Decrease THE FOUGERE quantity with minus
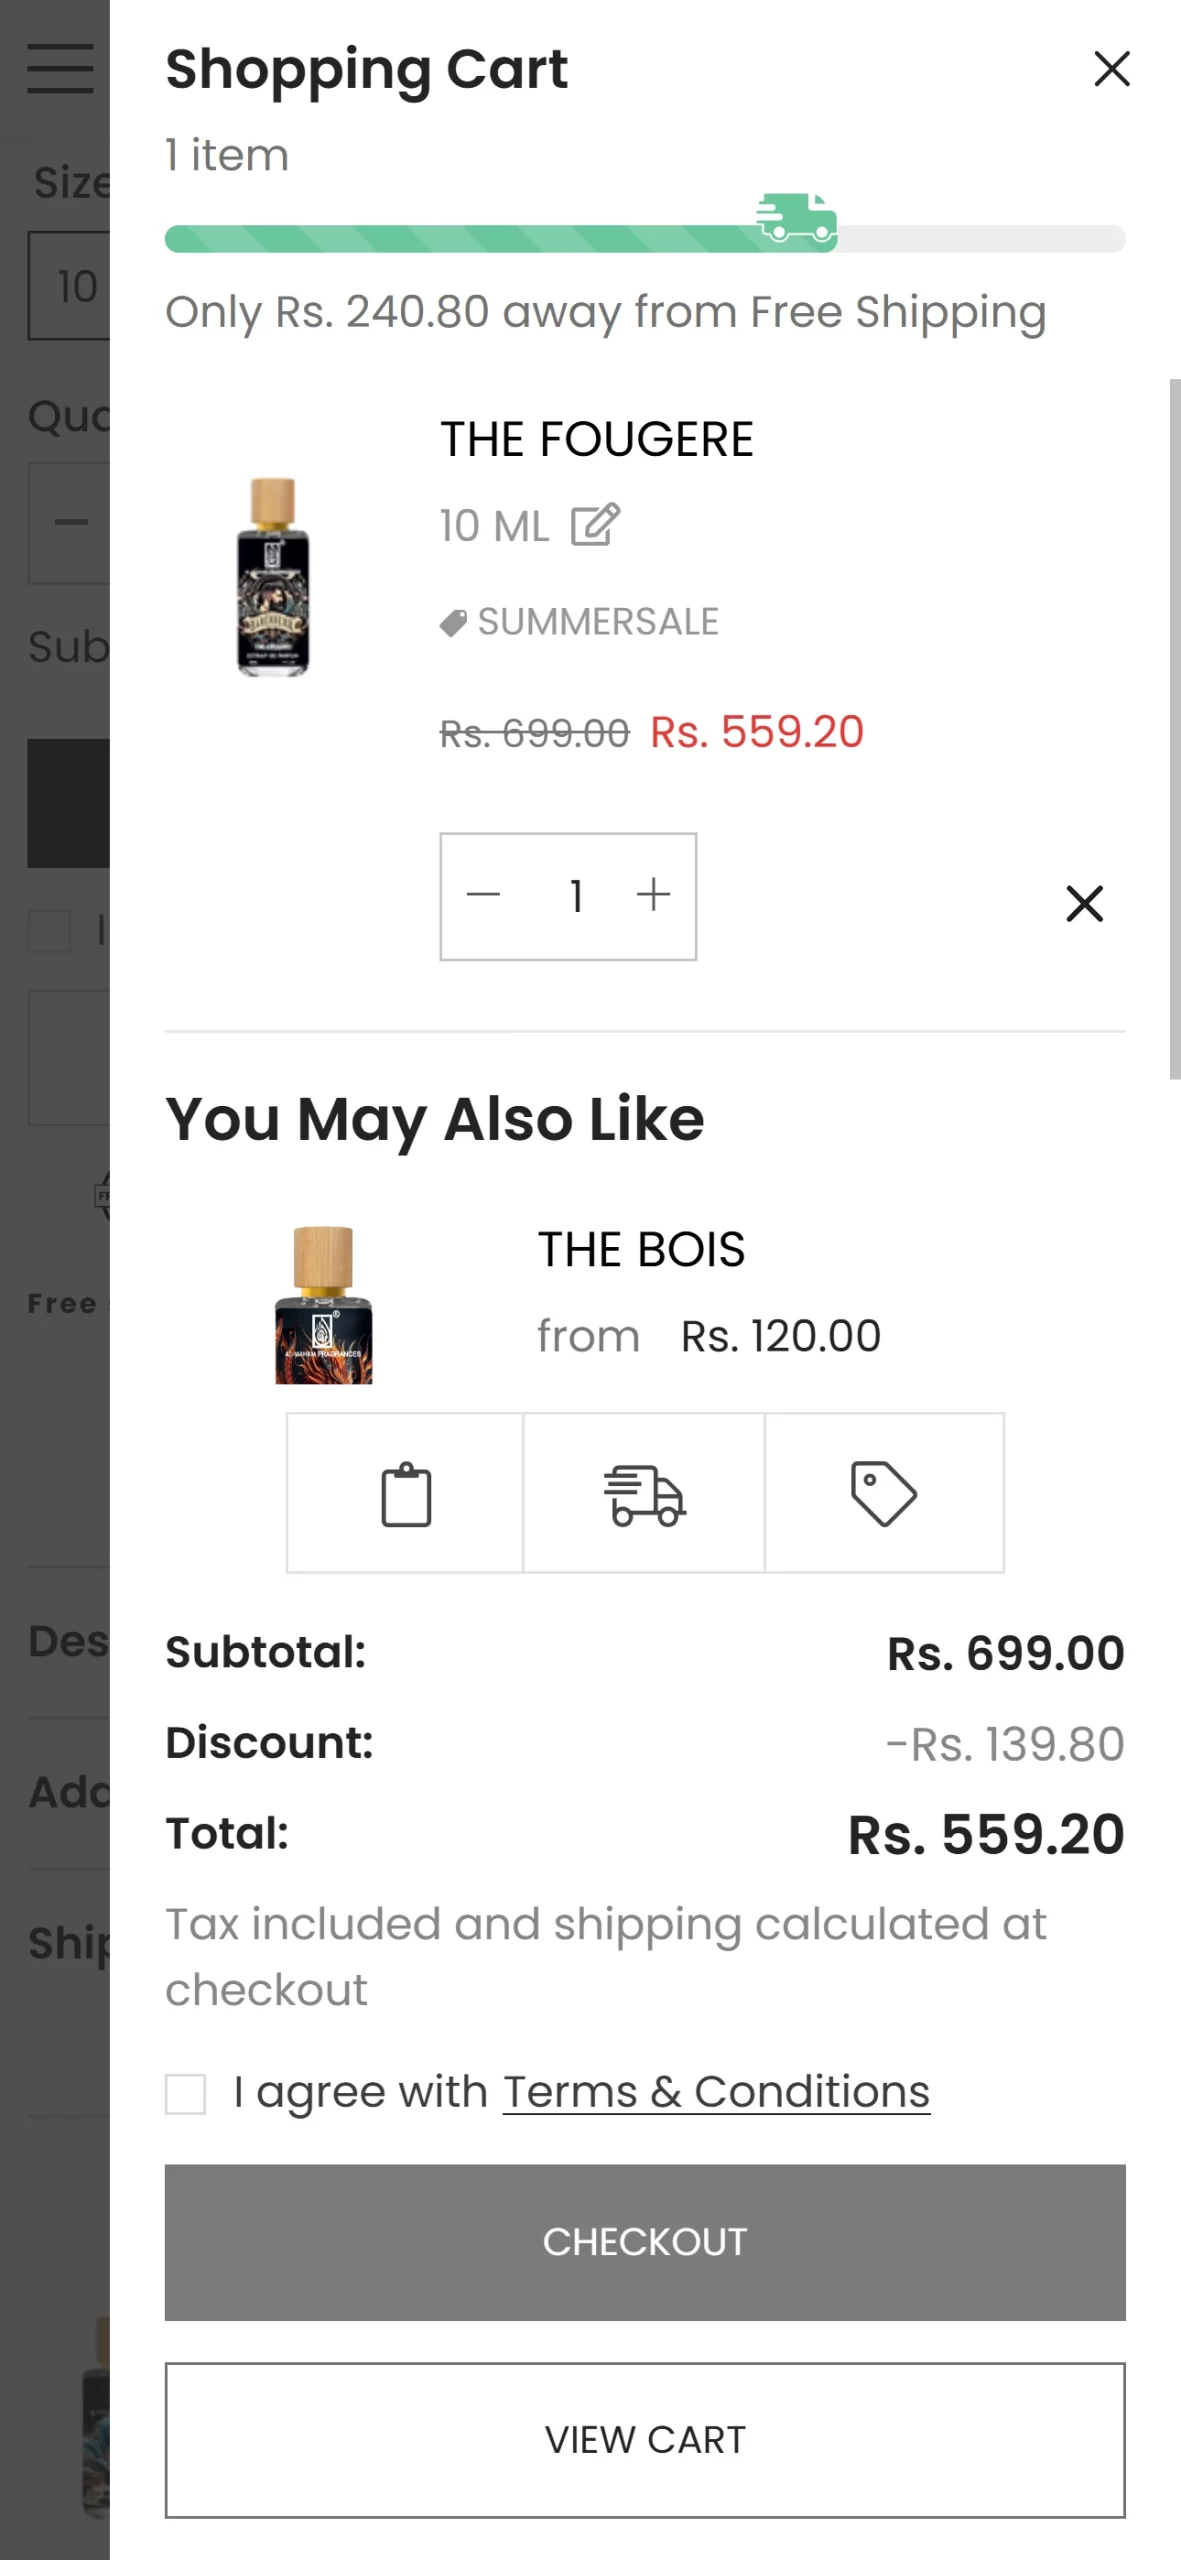The height and width of the screenshot is (2560, 1181). (483, 895)
